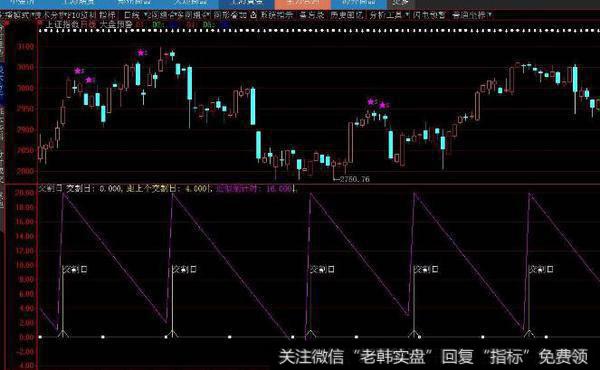The width and height of the screenshot is (600, 370).
Task: Open 历史回忆 replay function
Action: 347,15
